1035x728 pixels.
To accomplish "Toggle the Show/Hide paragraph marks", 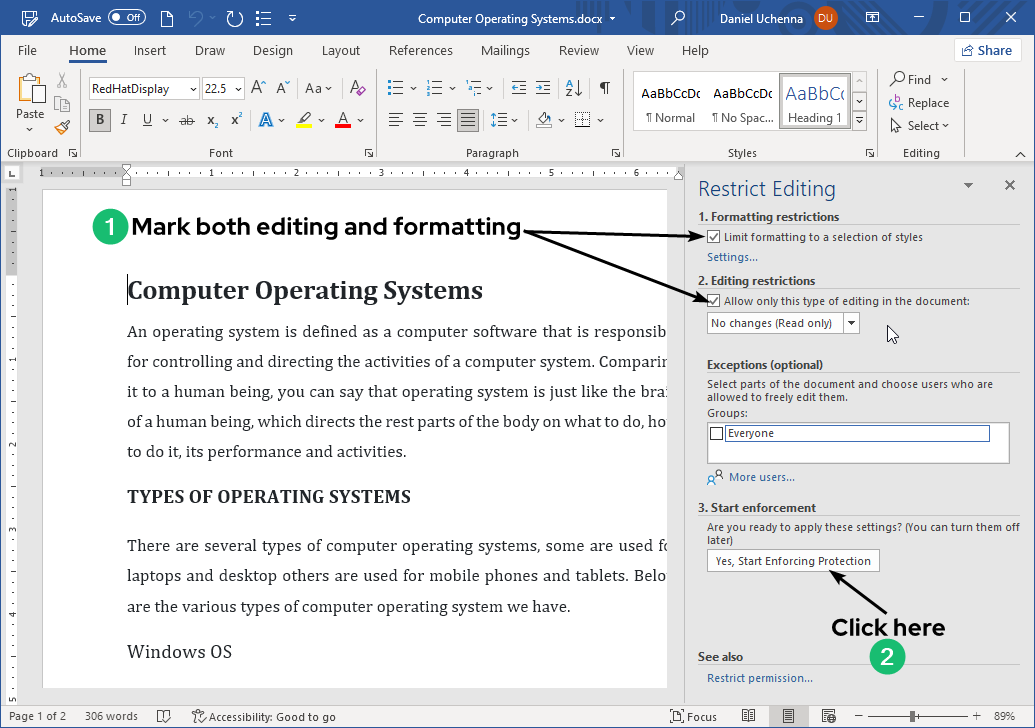I will [x=604, y=88].
